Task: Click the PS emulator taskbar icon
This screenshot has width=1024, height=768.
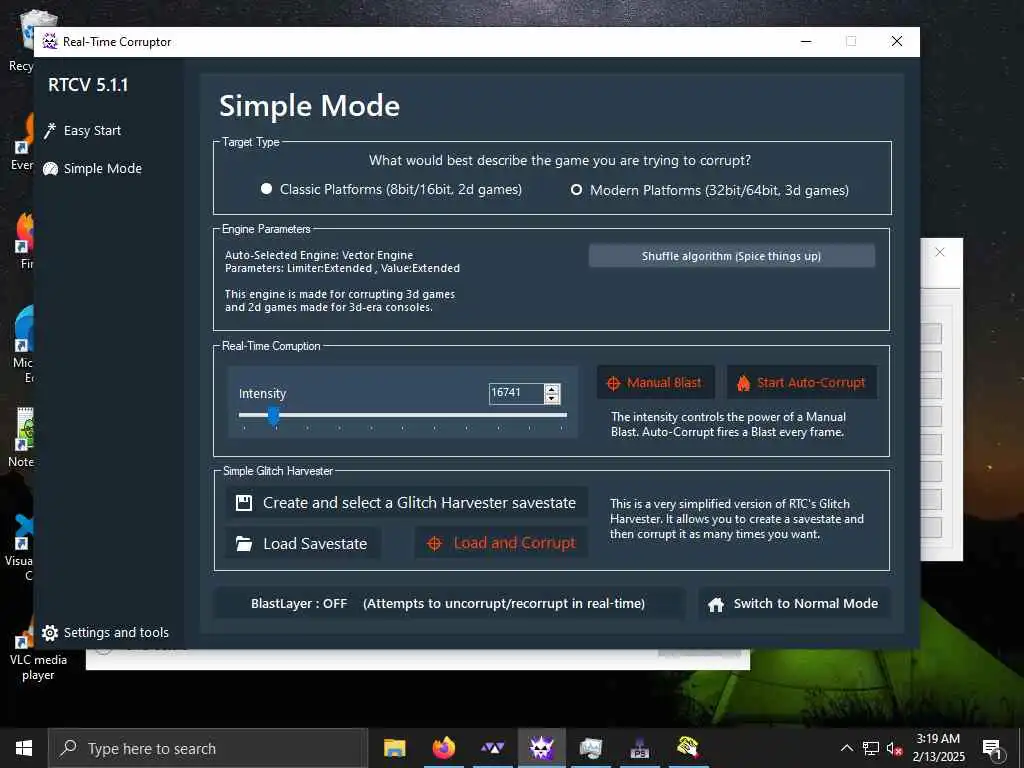Action: [639, 748]
